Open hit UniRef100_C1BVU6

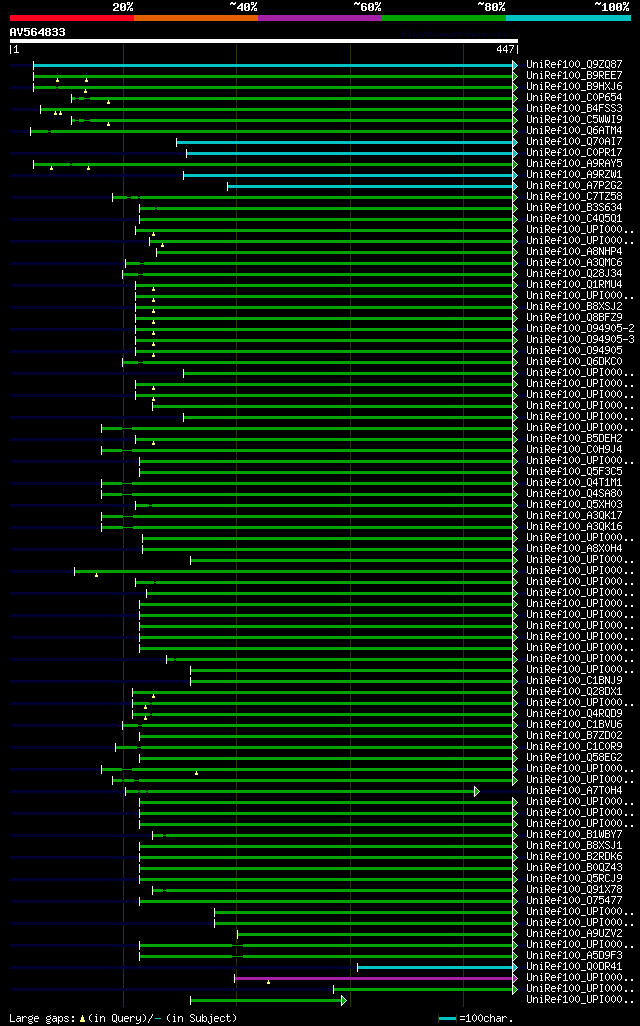[574, 724]
